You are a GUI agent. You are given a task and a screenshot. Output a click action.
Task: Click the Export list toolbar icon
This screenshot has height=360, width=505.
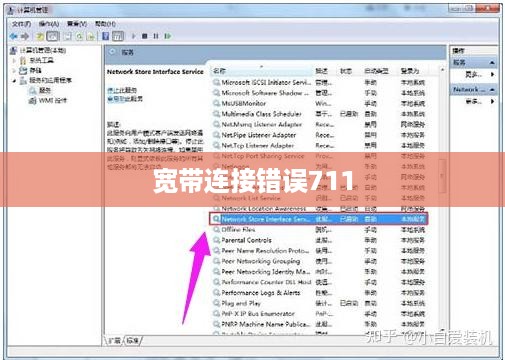(91, 36)
